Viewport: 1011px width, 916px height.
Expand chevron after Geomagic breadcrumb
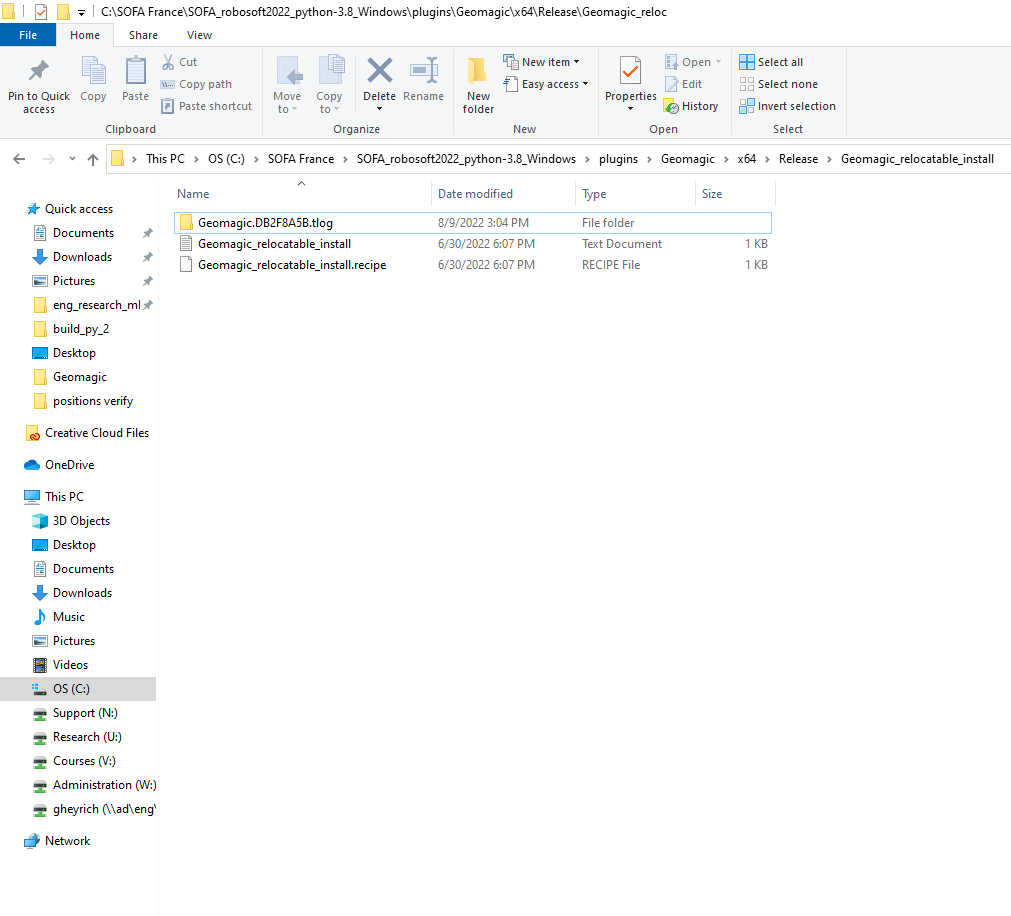coord(726,159)
